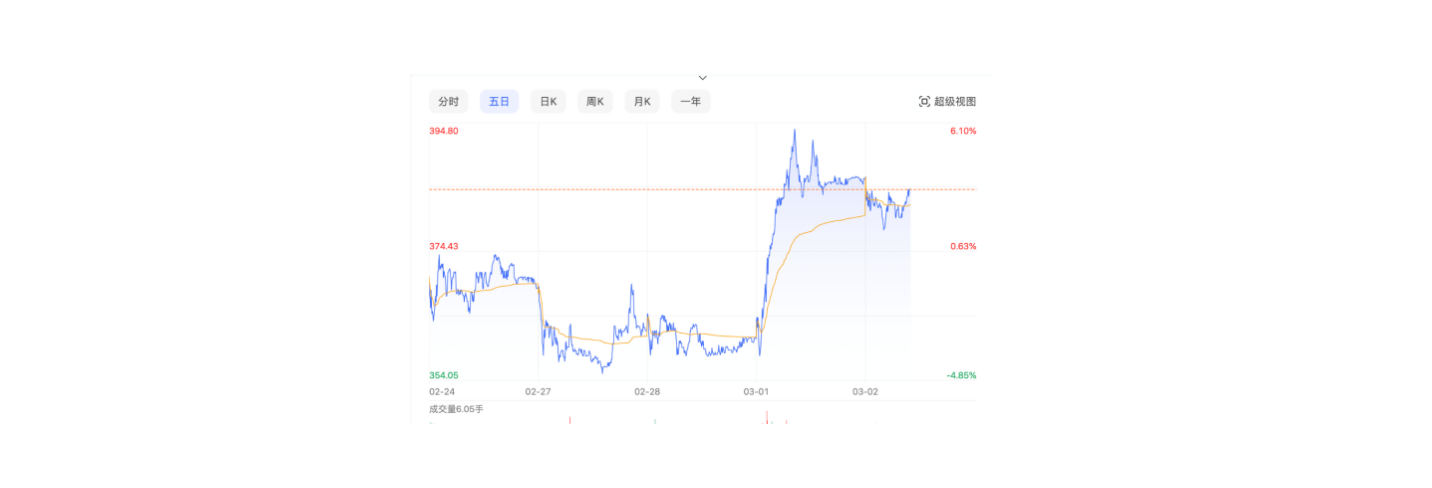Collapse the panel with the top chevron
This screenshot has height=488, width=1432.
point(702,78)
